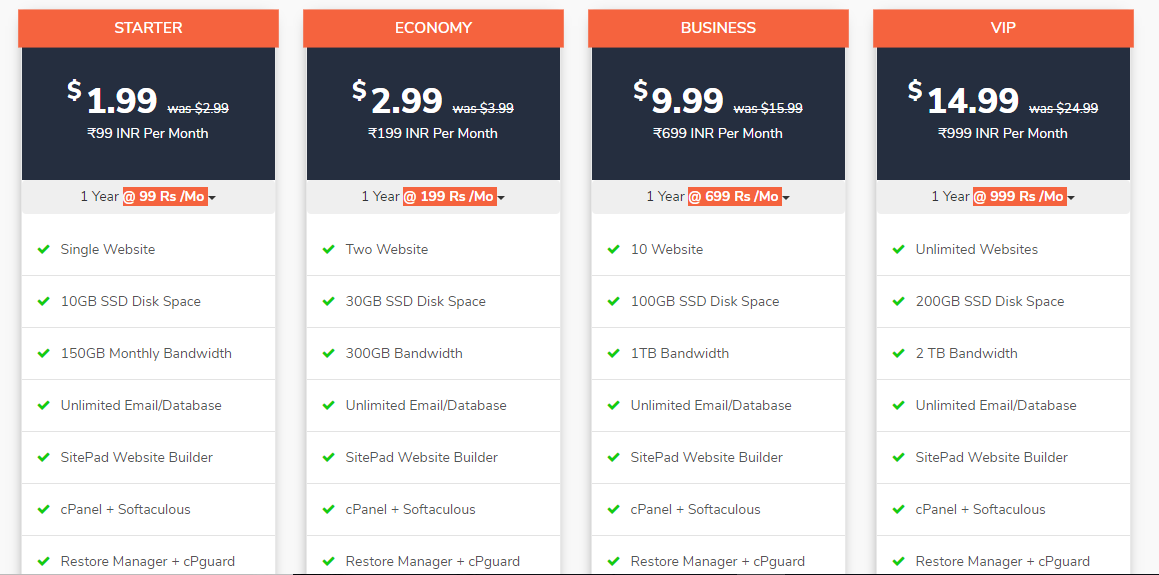Select the ECONOMY plan header

click(x=433, y=28)
